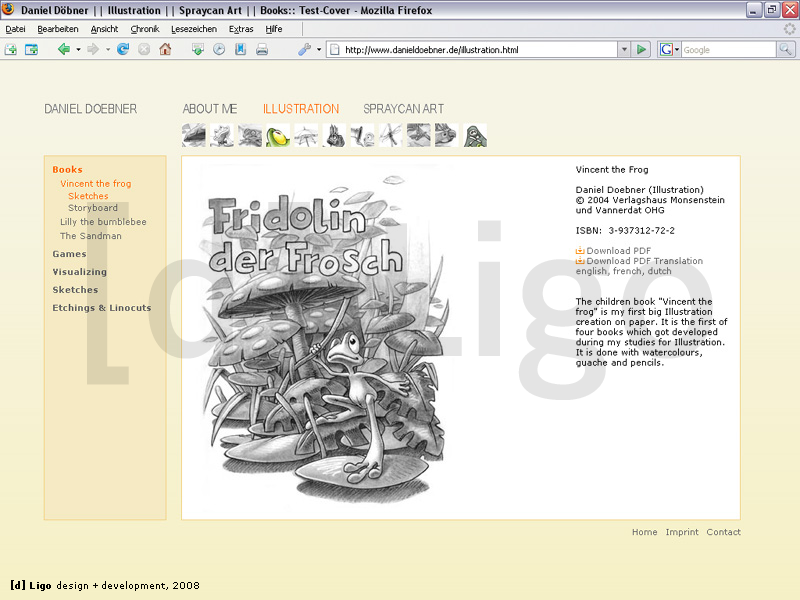Image resolution: width=800 pixels, height=600 pixels.
Task: Expand the address bar URL dropdown
Action: pos(624,49)
